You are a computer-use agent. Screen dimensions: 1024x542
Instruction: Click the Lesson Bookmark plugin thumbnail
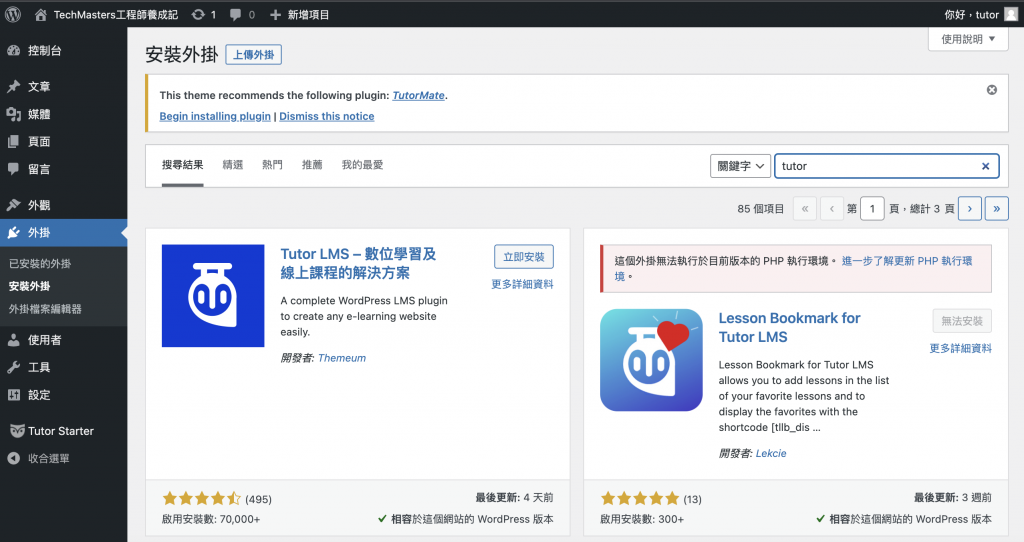[651, 360]
